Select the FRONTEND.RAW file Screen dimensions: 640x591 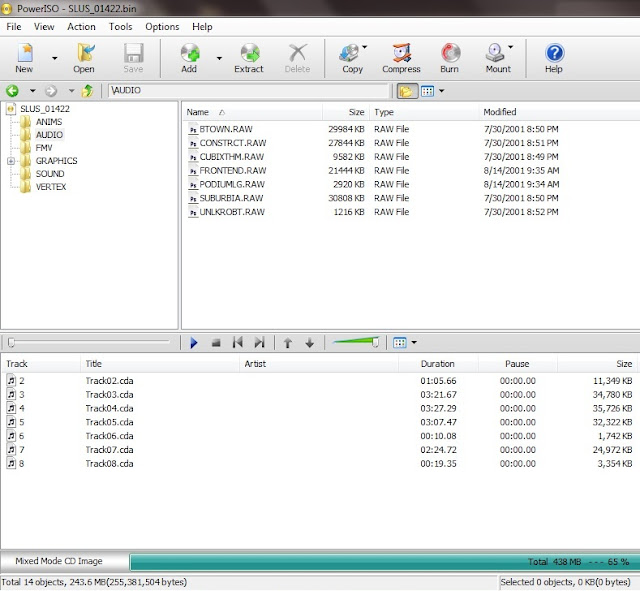[233, 171]
